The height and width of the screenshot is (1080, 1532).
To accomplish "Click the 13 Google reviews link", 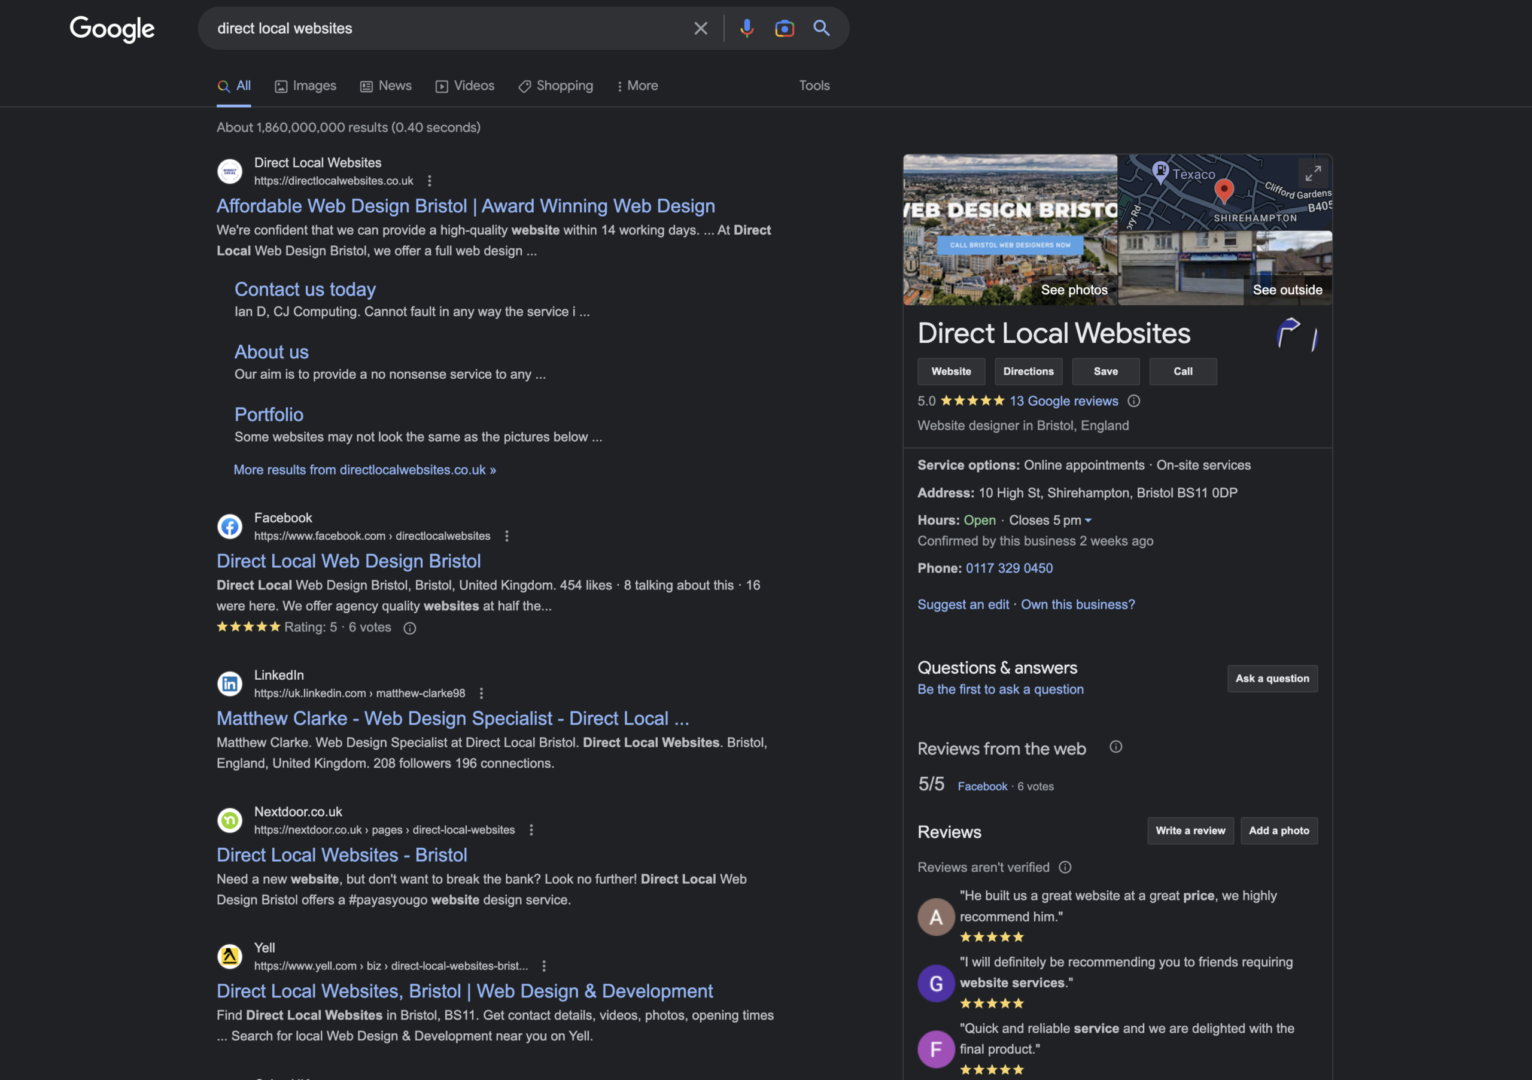I will [1064, 401].
